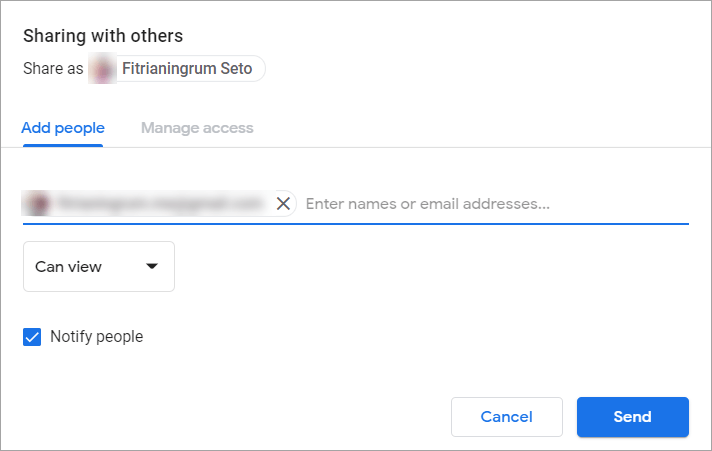Viewport: 712px width, 451px height.
Task: Click the dropdown arrow next to Can view
Action: (x=152, y=266)
